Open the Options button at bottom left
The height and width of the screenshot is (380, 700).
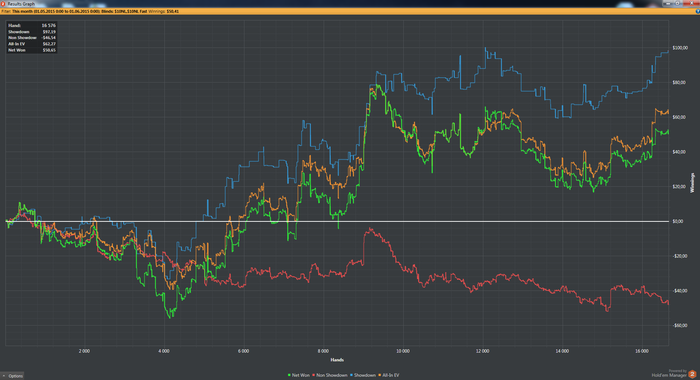coord(12,376)
